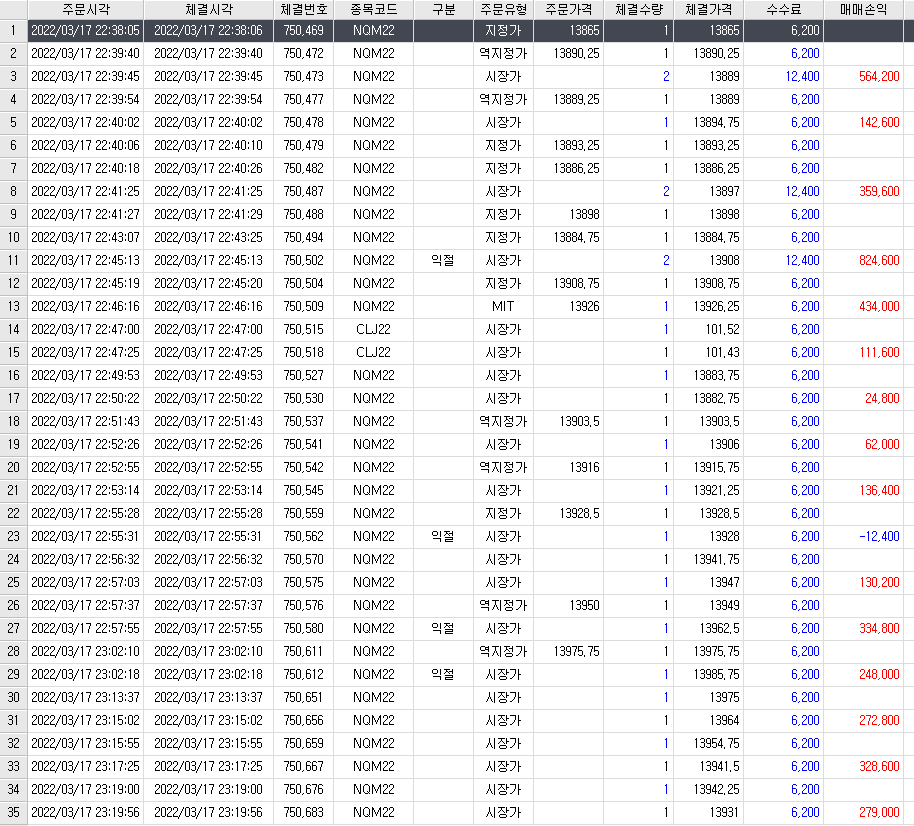The image size is (914, 826).
Task: Click execution price 13926,25
Action: (716, 307)
